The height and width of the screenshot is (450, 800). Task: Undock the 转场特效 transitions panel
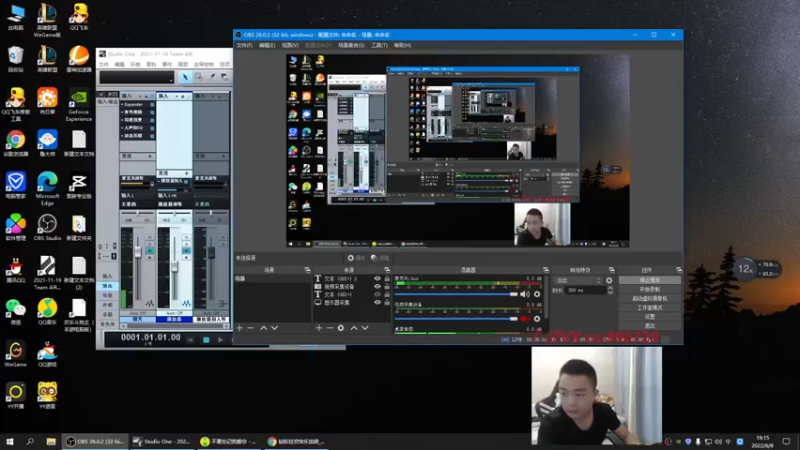[611, 270]
